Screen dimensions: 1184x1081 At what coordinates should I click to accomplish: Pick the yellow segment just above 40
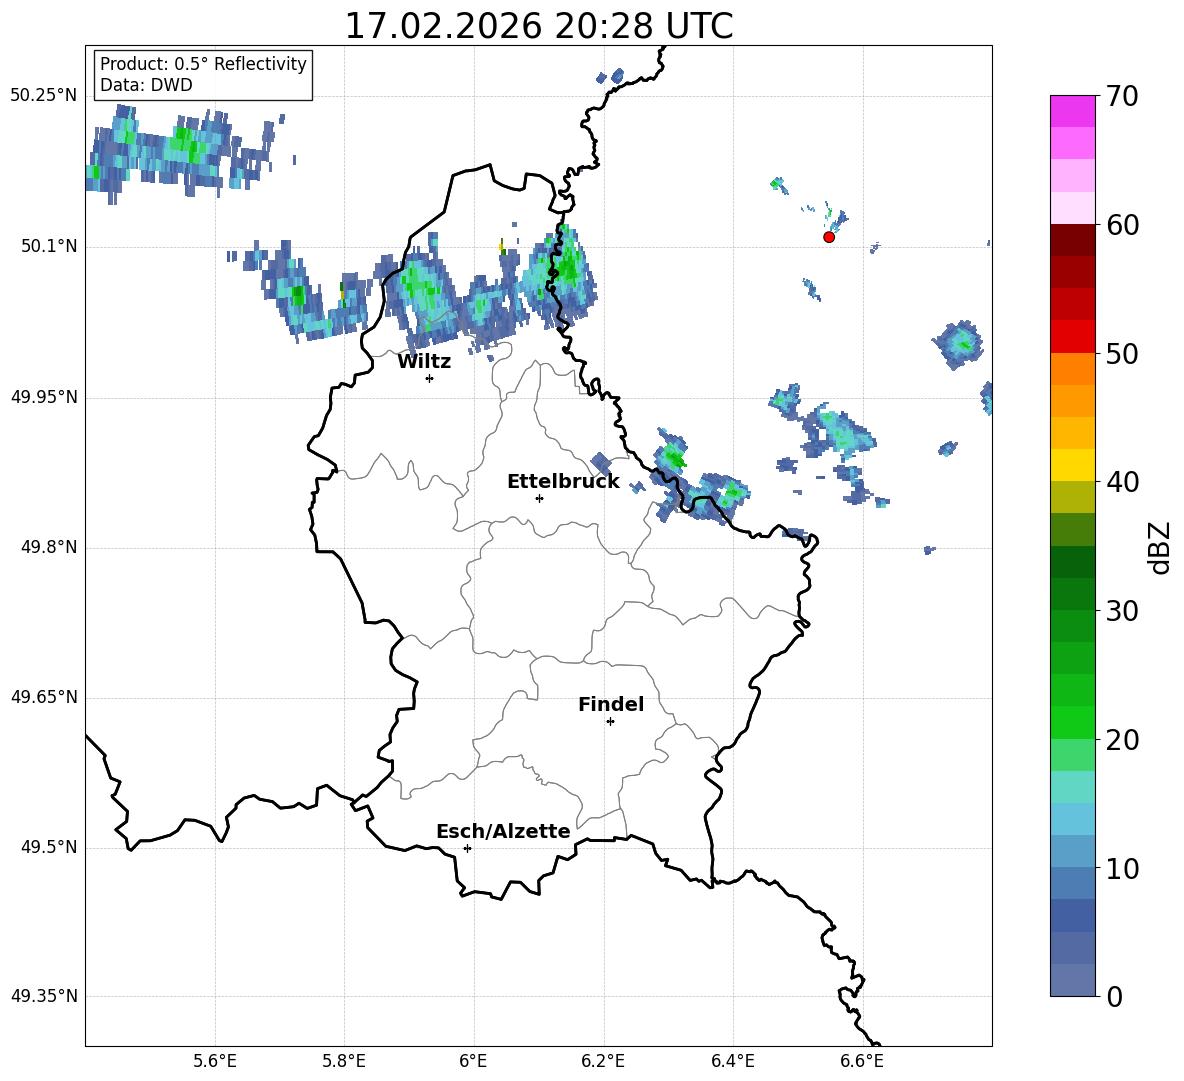click(x=1072, y=465)
